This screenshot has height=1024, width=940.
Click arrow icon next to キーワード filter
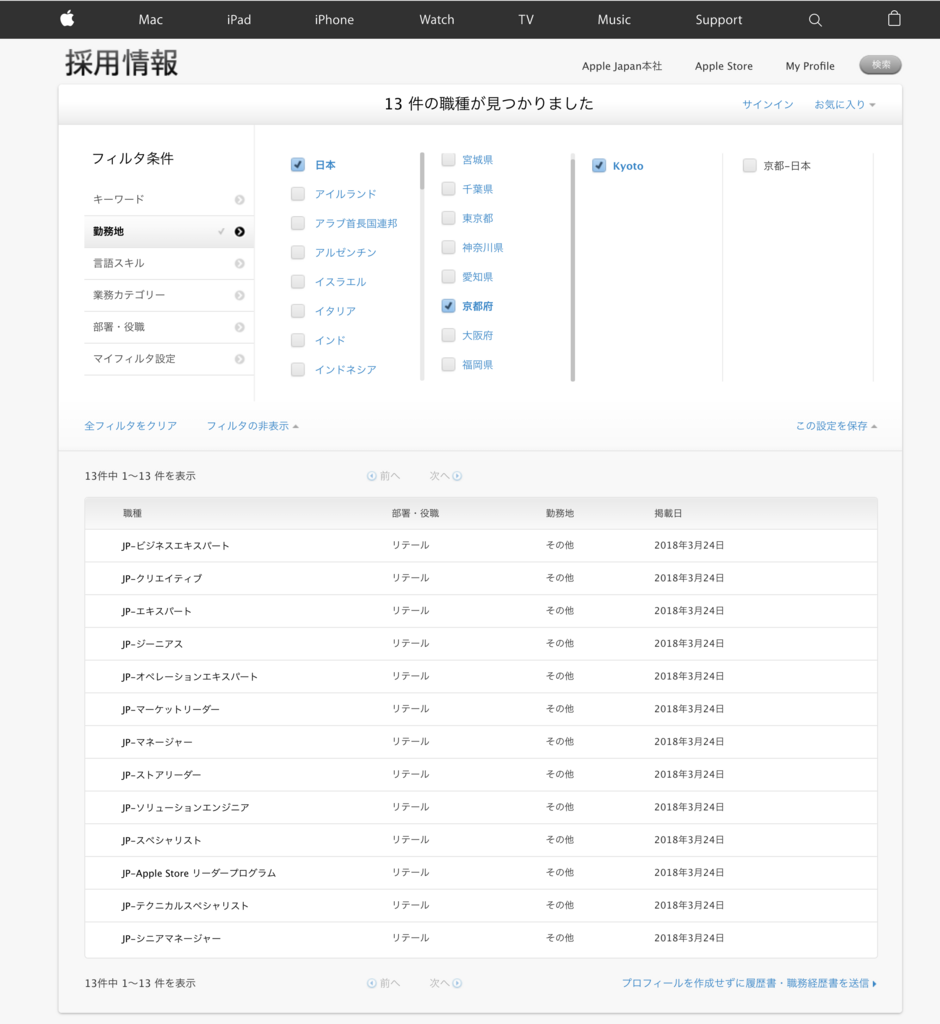pos(240,200)
